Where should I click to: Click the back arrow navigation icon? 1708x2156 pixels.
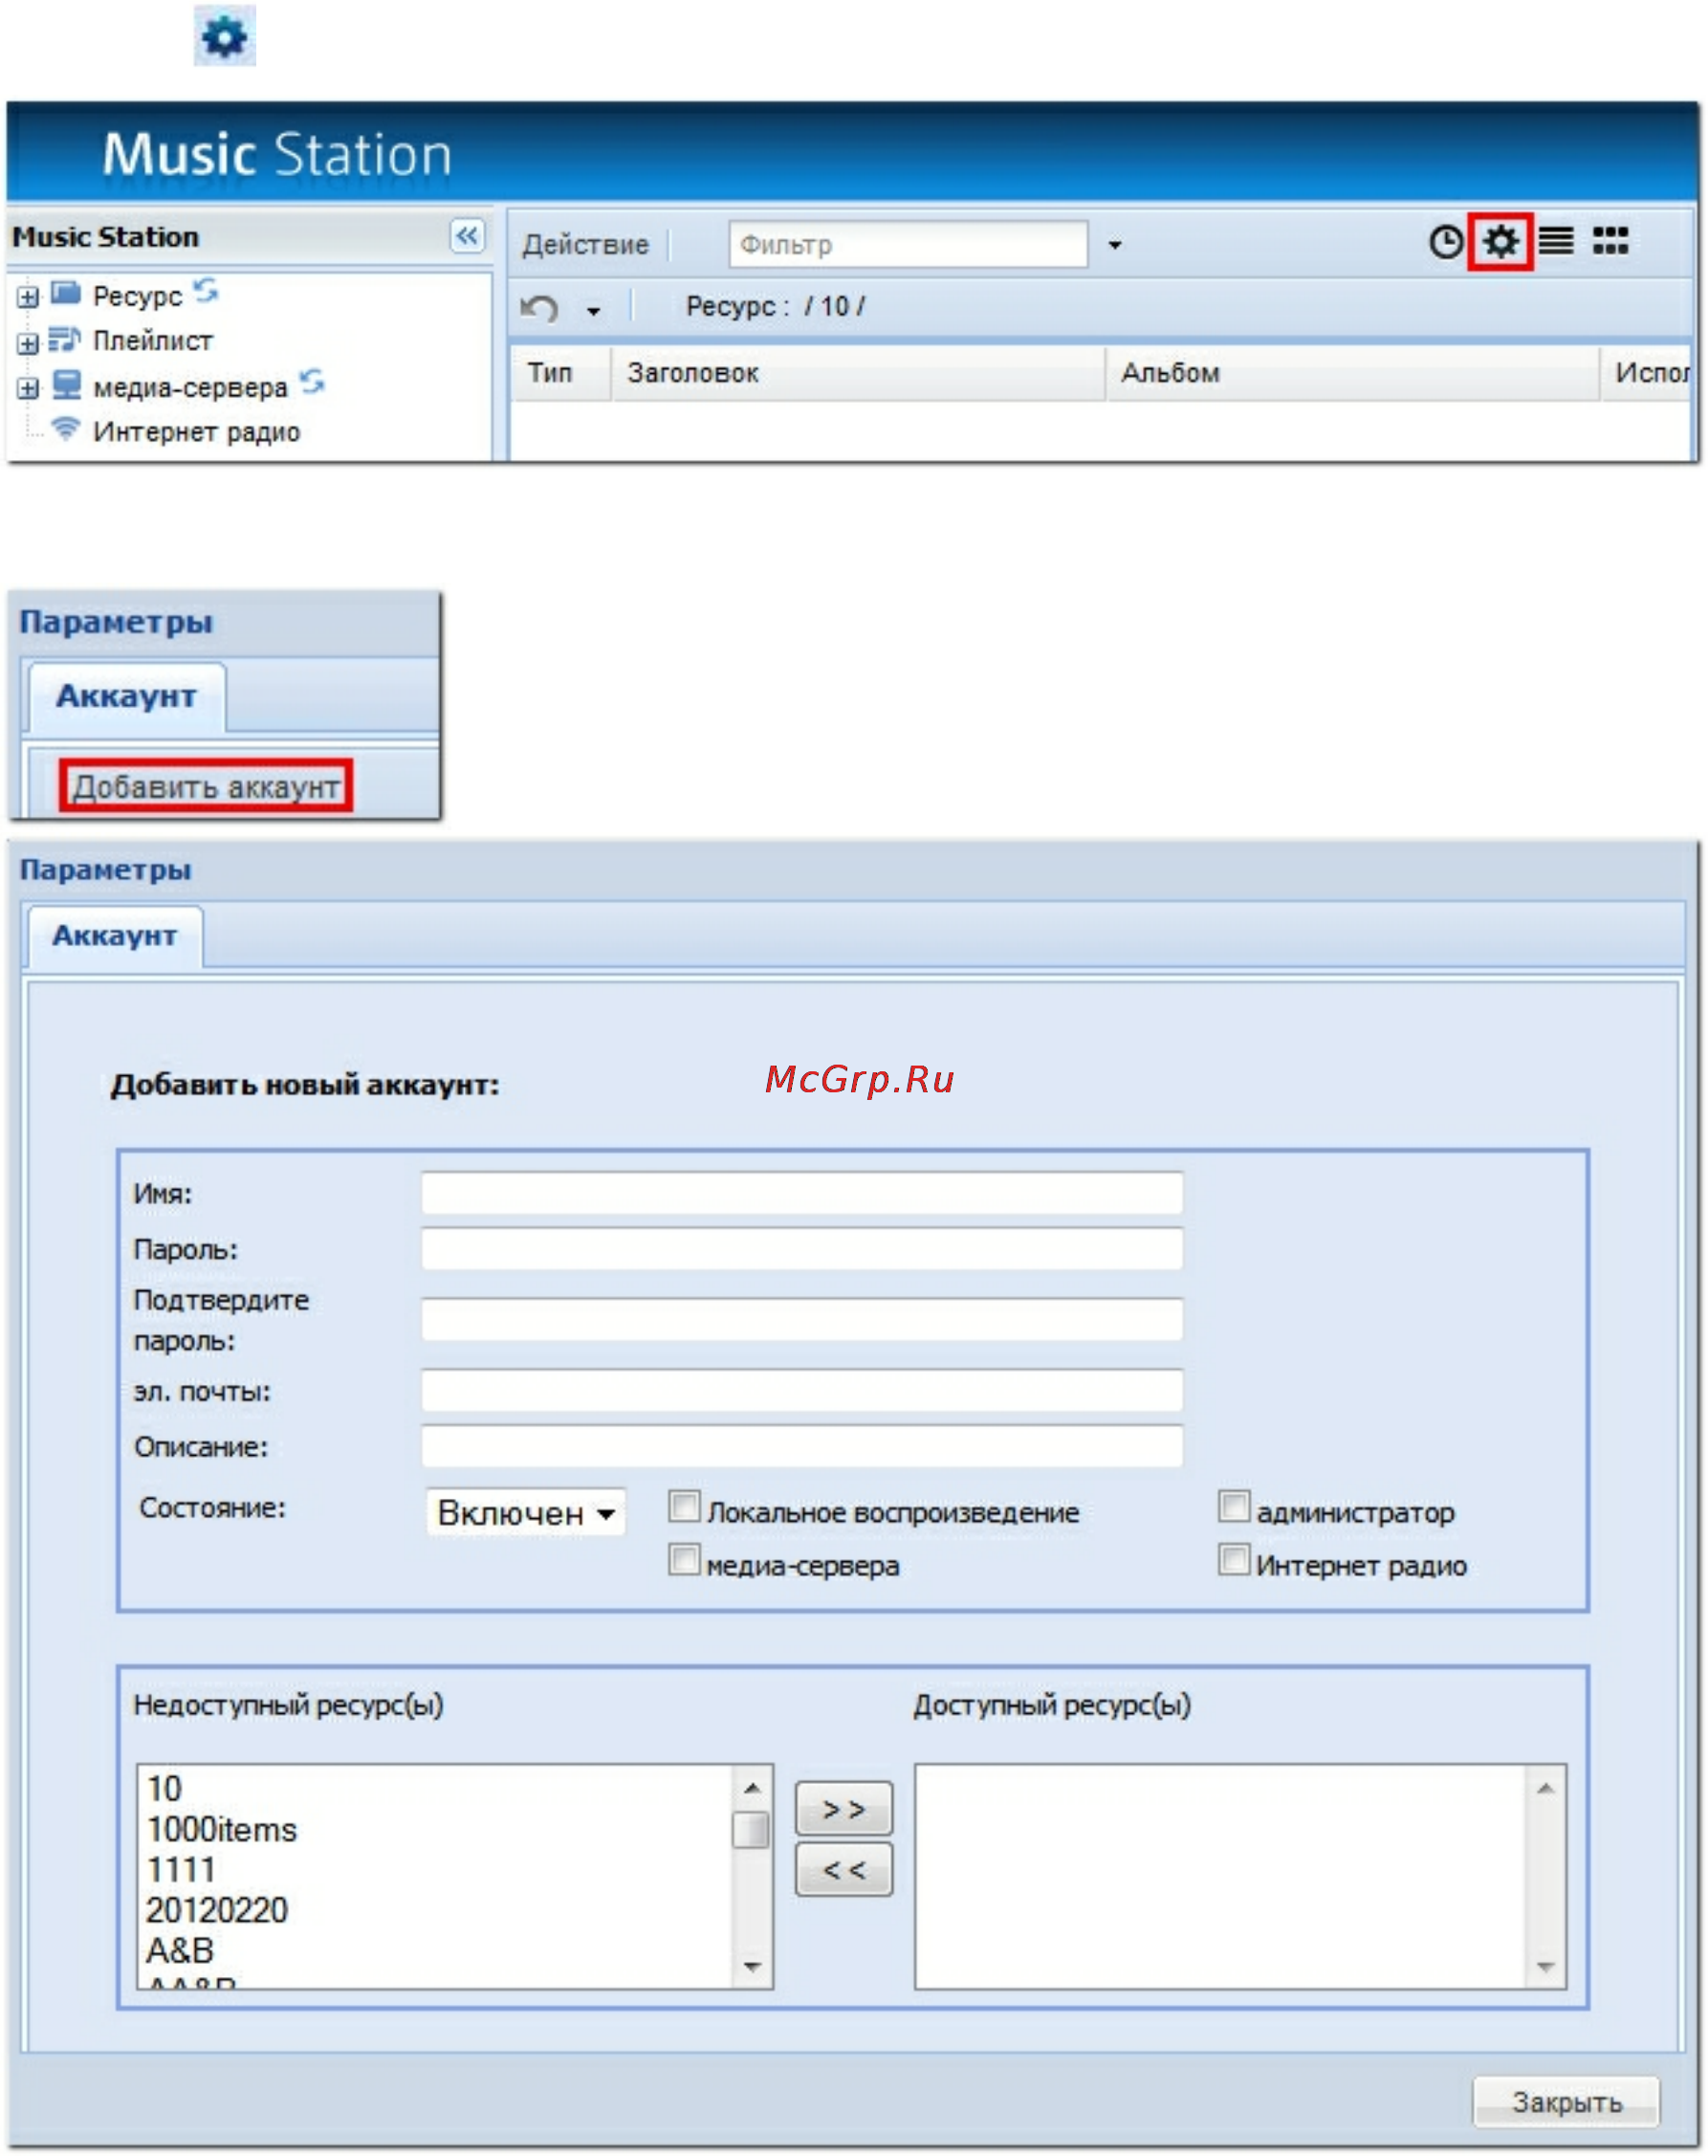pos(540,308)
